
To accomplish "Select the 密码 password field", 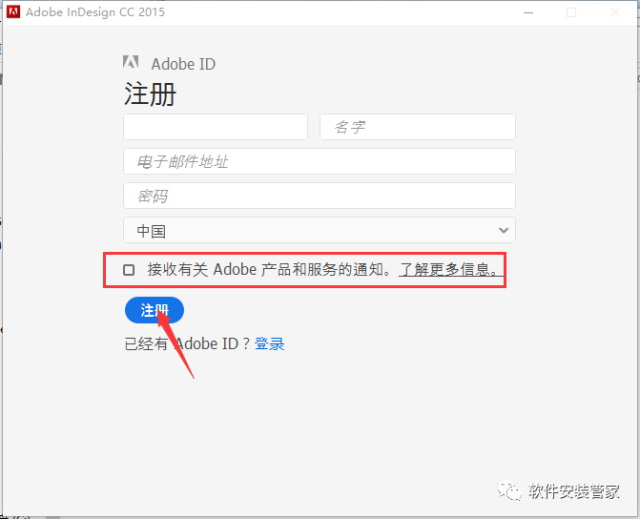I will pyautogui.click(x=319, y=196).
